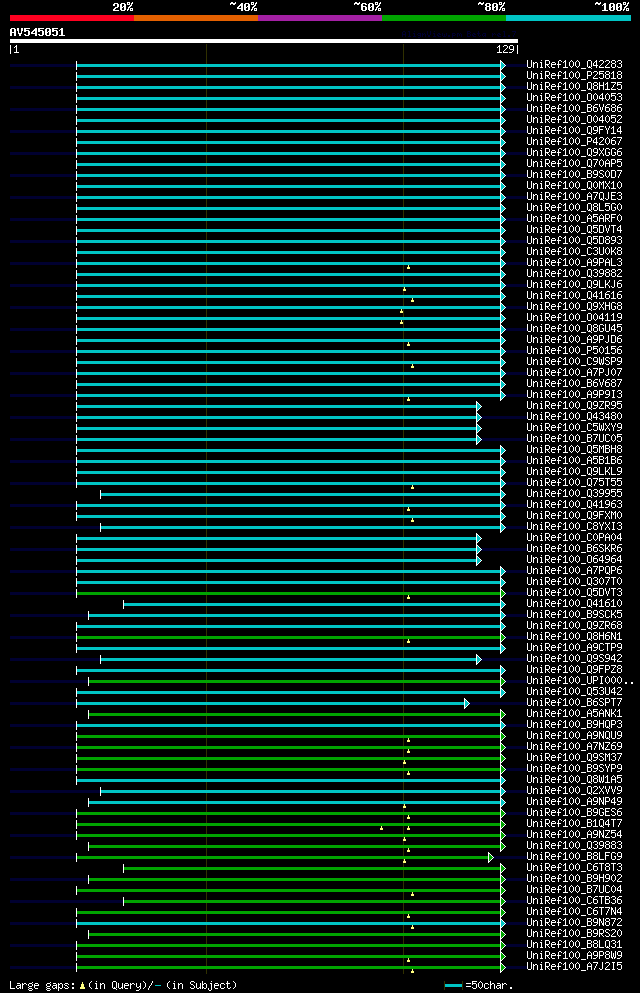Select the UniRef100_A7PJ07 label

click(x=574, y=372)
